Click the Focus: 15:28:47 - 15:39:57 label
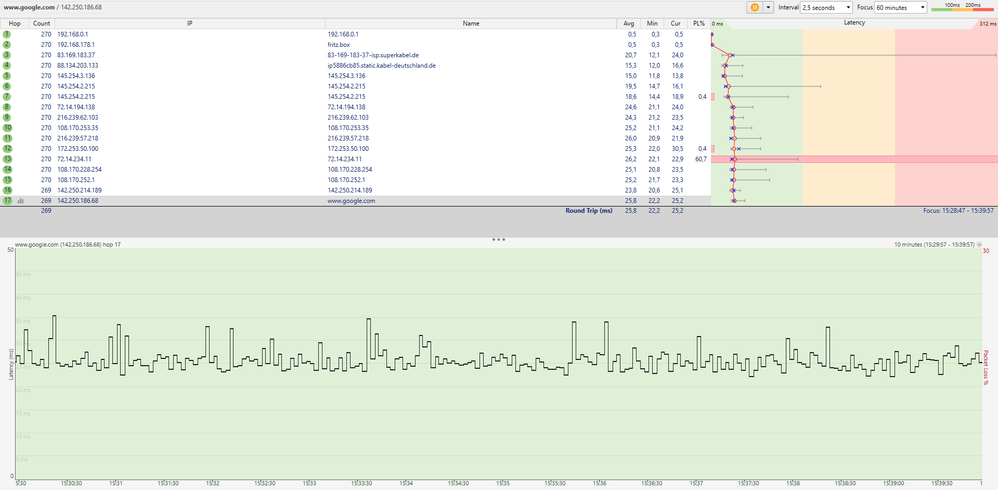 958,210
